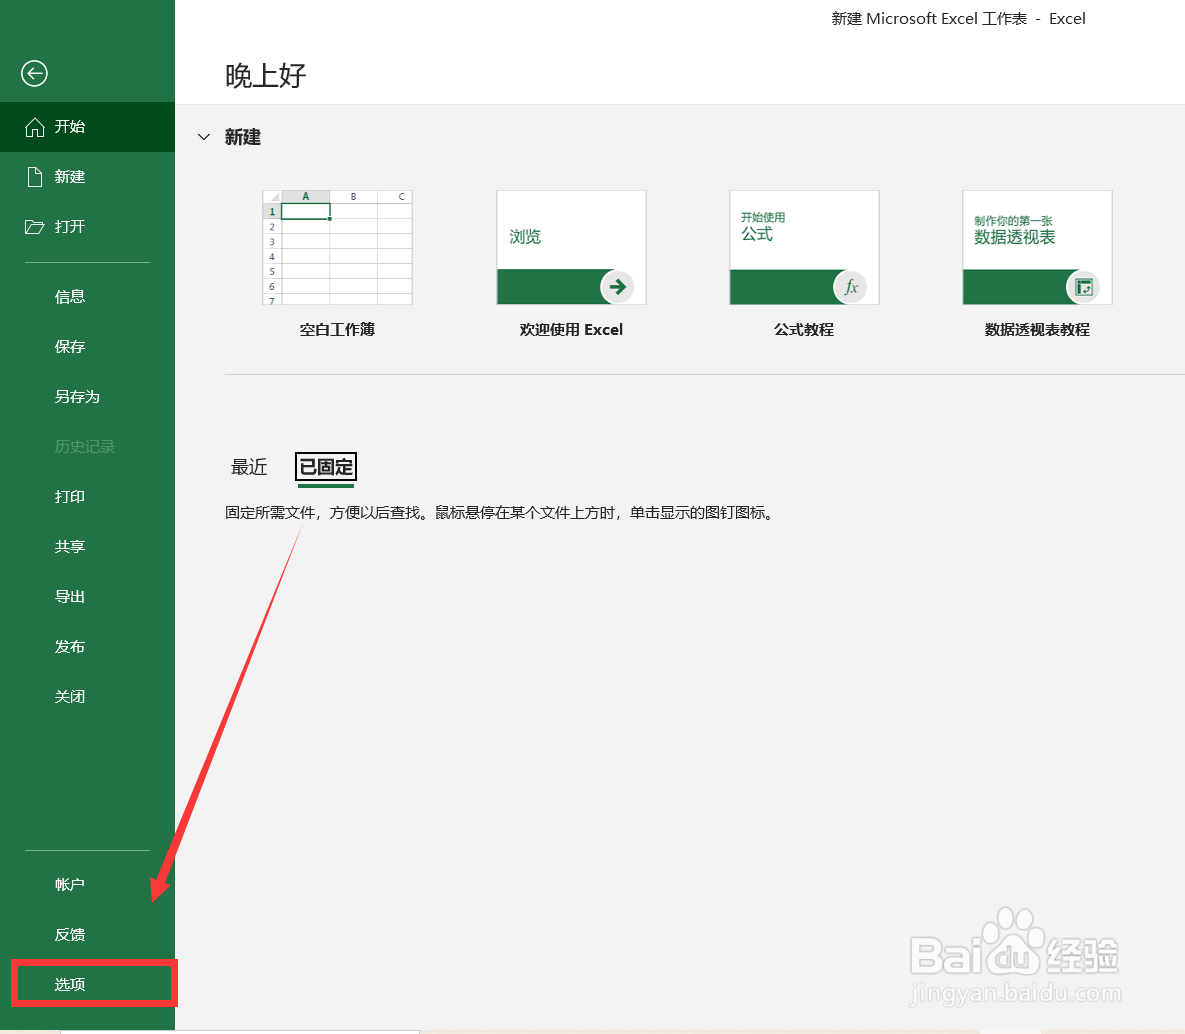Collapse the 新建 section chevron
Viewport: 1185px width, 1034px height.
click(203, 137)
